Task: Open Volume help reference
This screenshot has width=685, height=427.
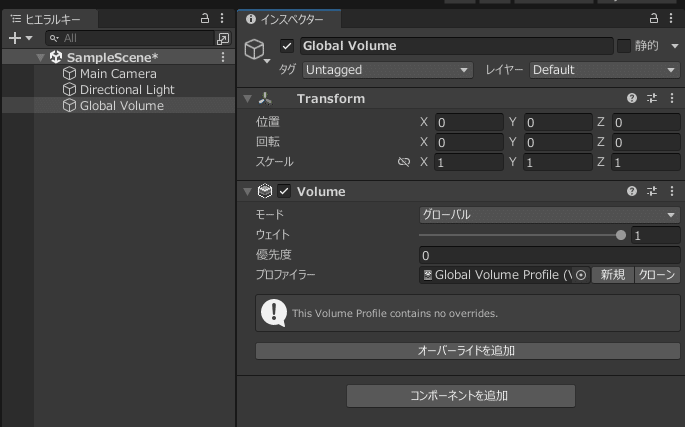Action: pos(632,191)
